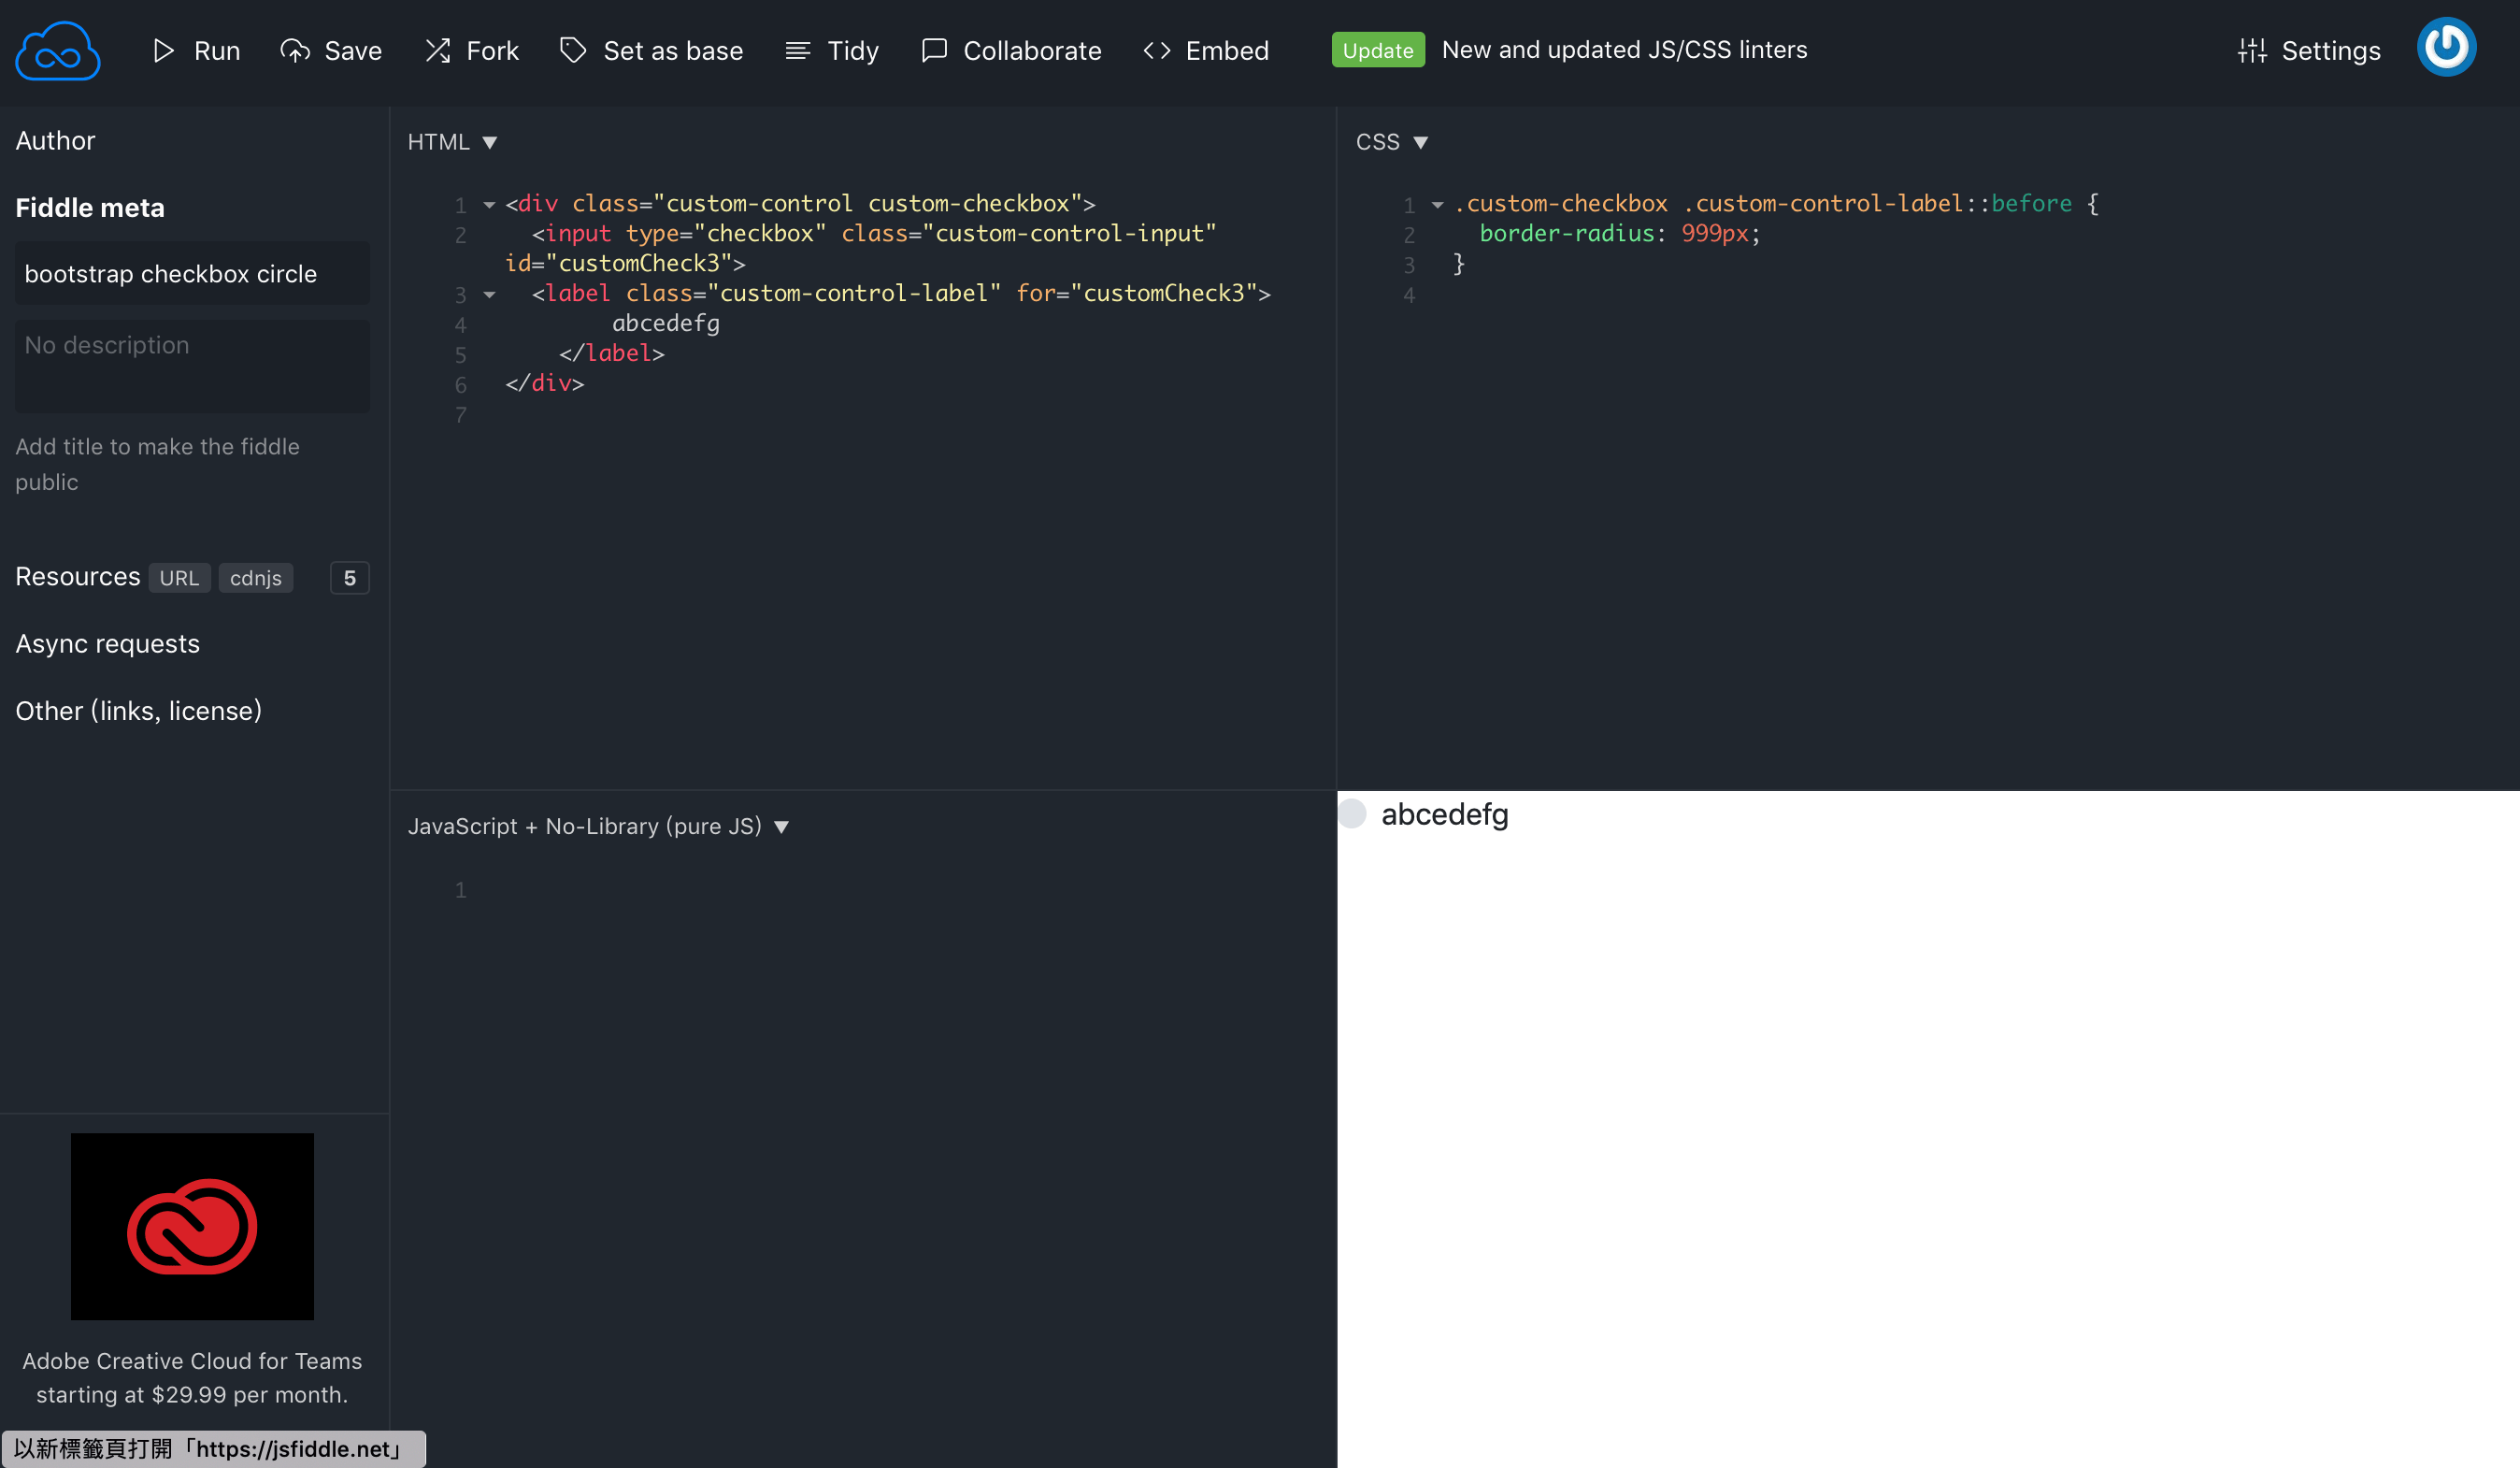This screenshot has height=1468, width=2520.
Task: Open Settings with the sliders icon
Action: coord(2308,50)
